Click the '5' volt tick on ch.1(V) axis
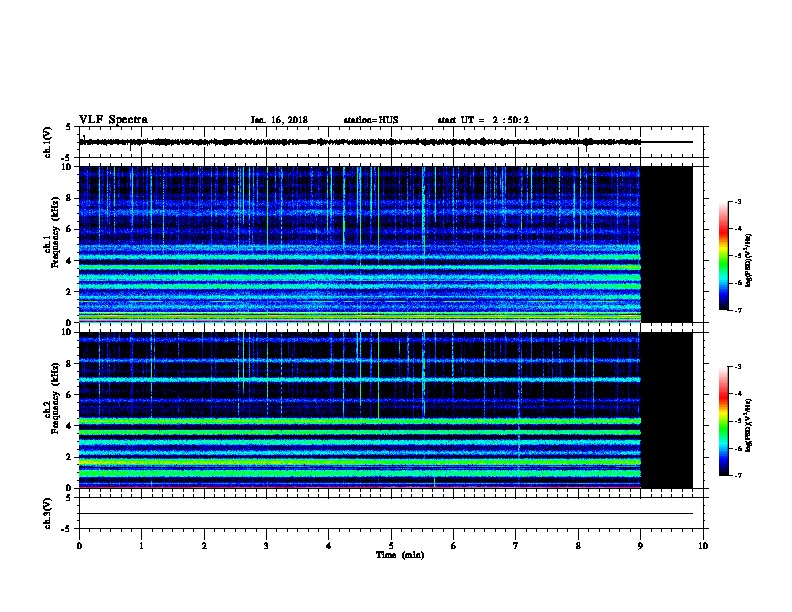The image size is (792, 612). [x=69, y=127]
